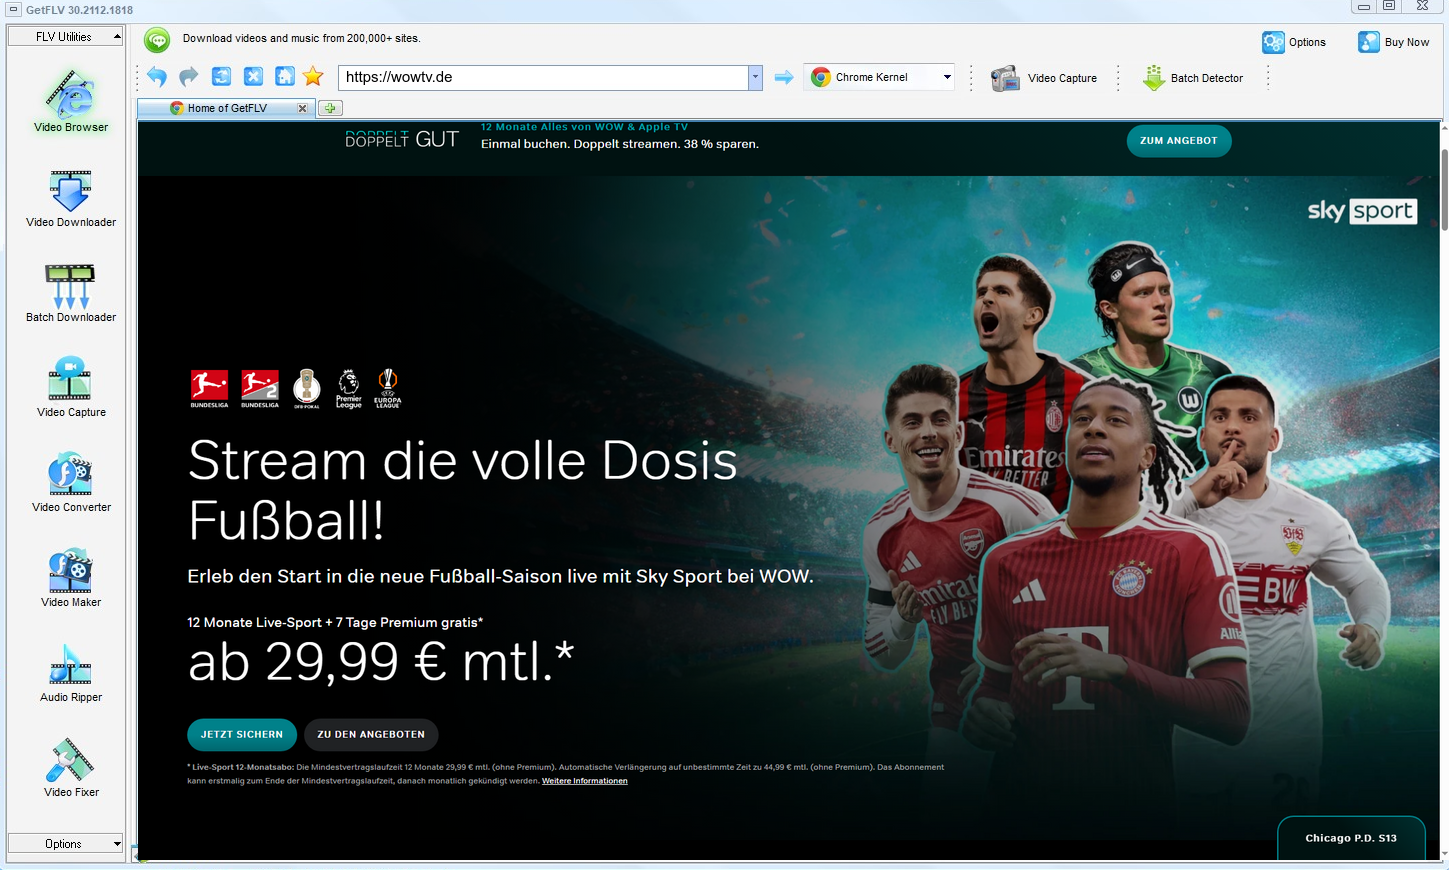Open the Video Converter tool
This screenshot has height=870, width=1449.
coord(70,483)
